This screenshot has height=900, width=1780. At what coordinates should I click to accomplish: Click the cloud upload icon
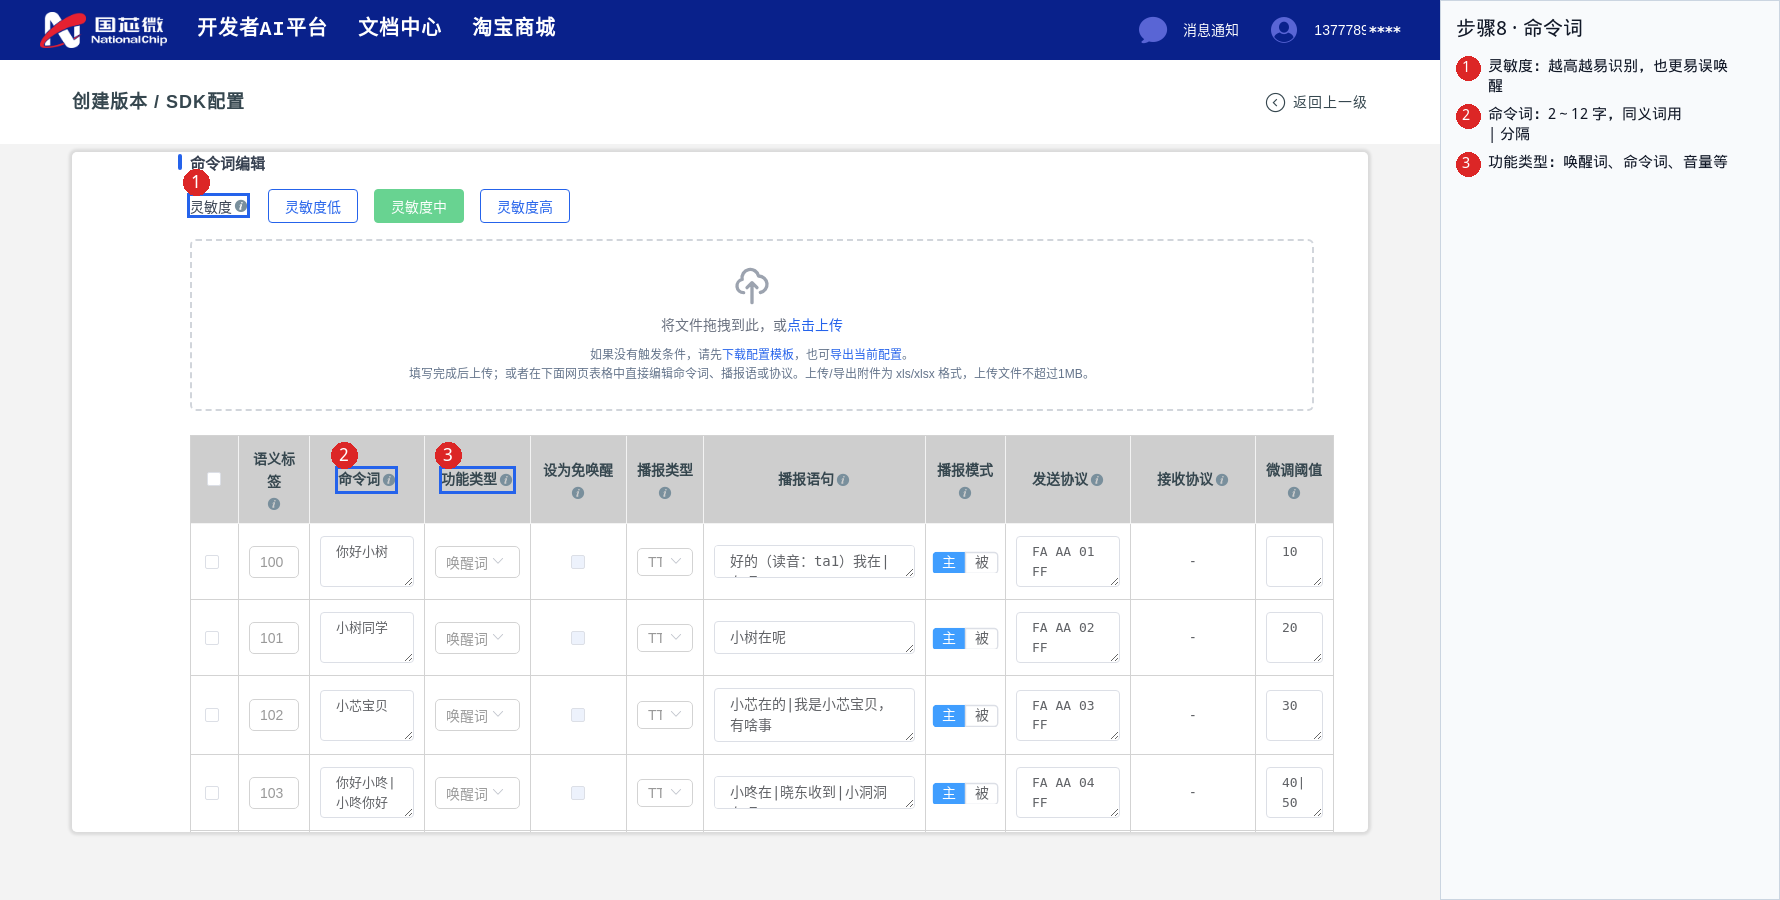pos(752,286)
